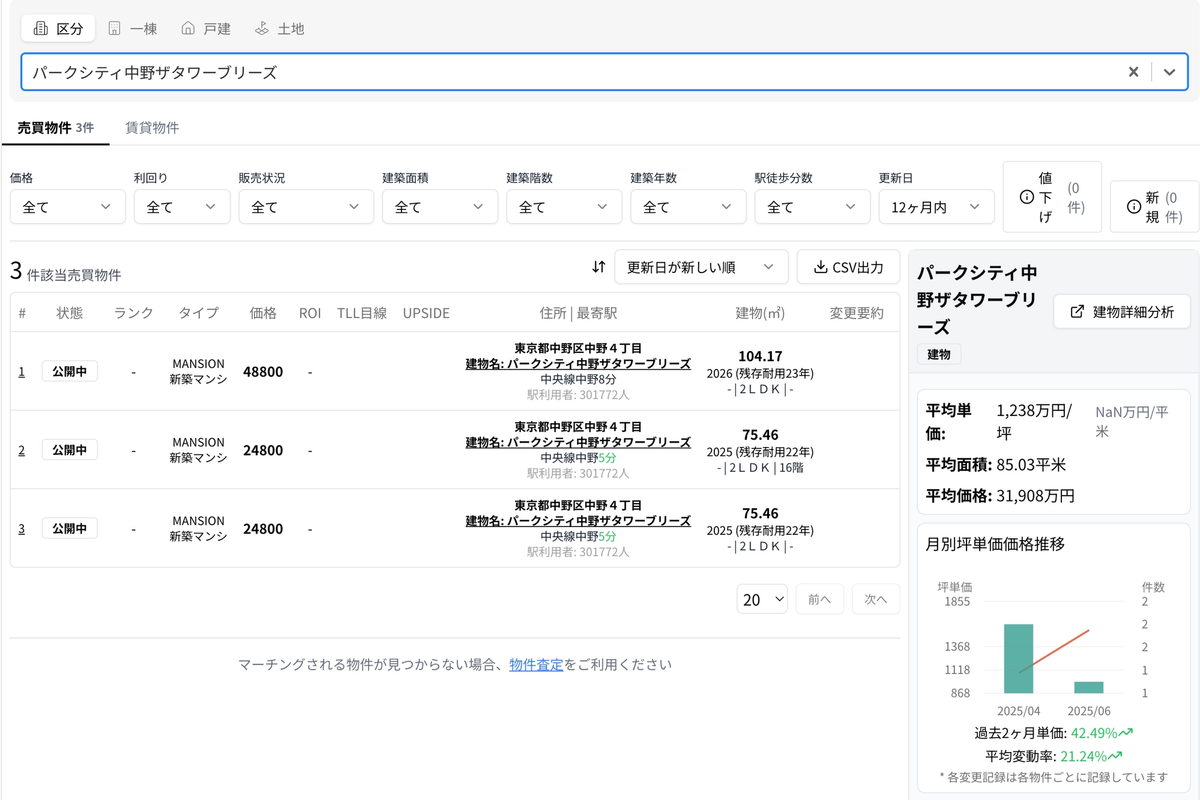Screen dimensions: 1200x800
Task: Open 建物詳細分析 building analysis
Action: pos(1121,311)
